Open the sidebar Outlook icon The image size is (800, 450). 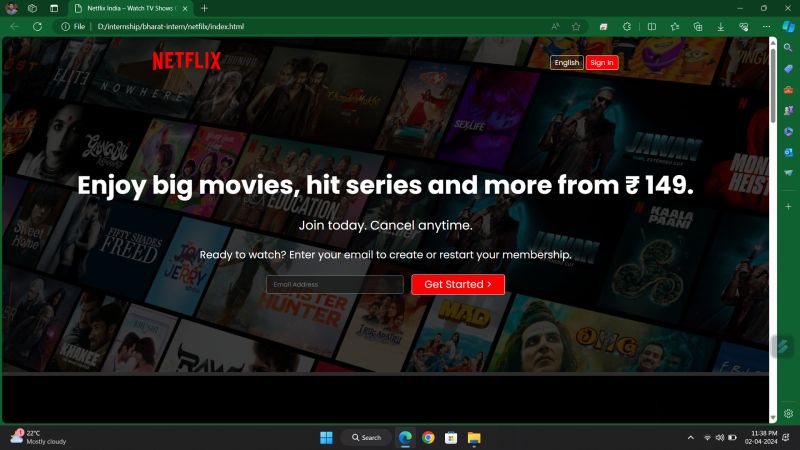(x=788, y=152)
